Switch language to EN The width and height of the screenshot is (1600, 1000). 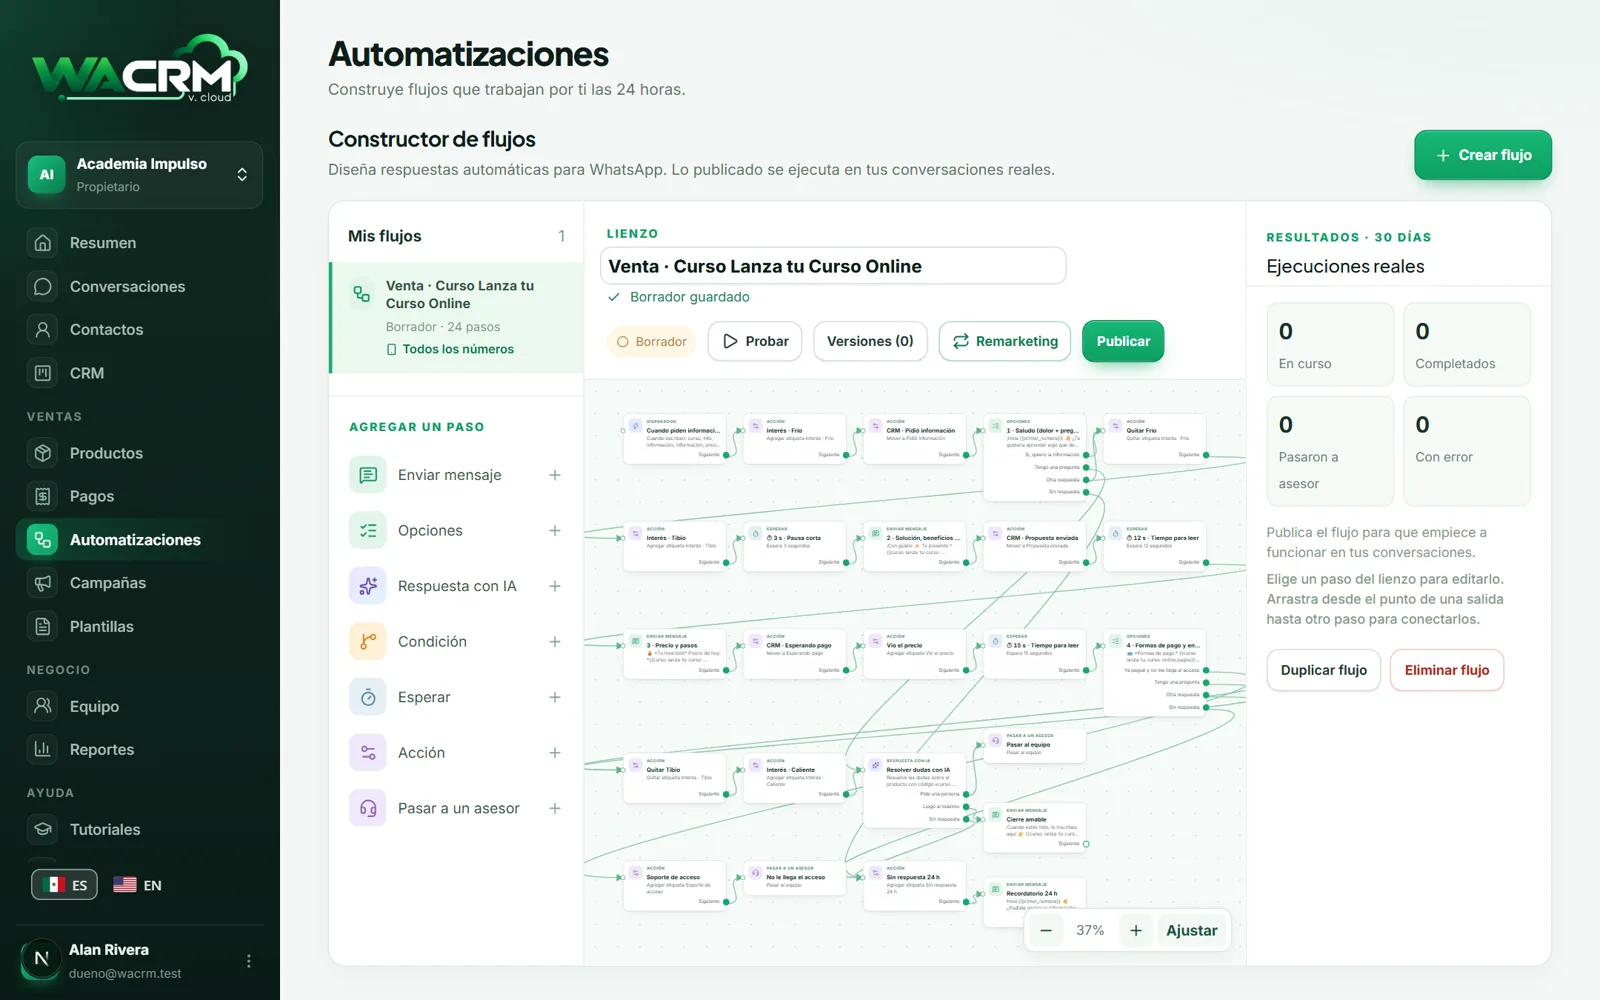click(137, 885)
